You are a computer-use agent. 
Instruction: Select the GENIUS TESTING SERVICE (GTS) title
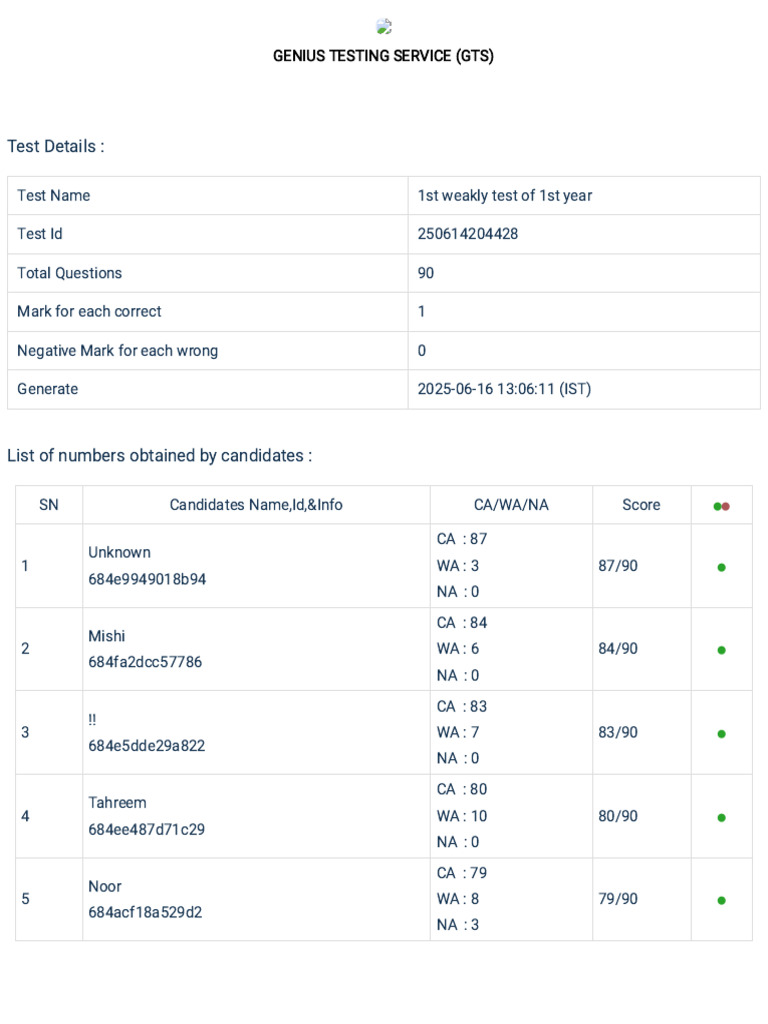pos(383,56)
